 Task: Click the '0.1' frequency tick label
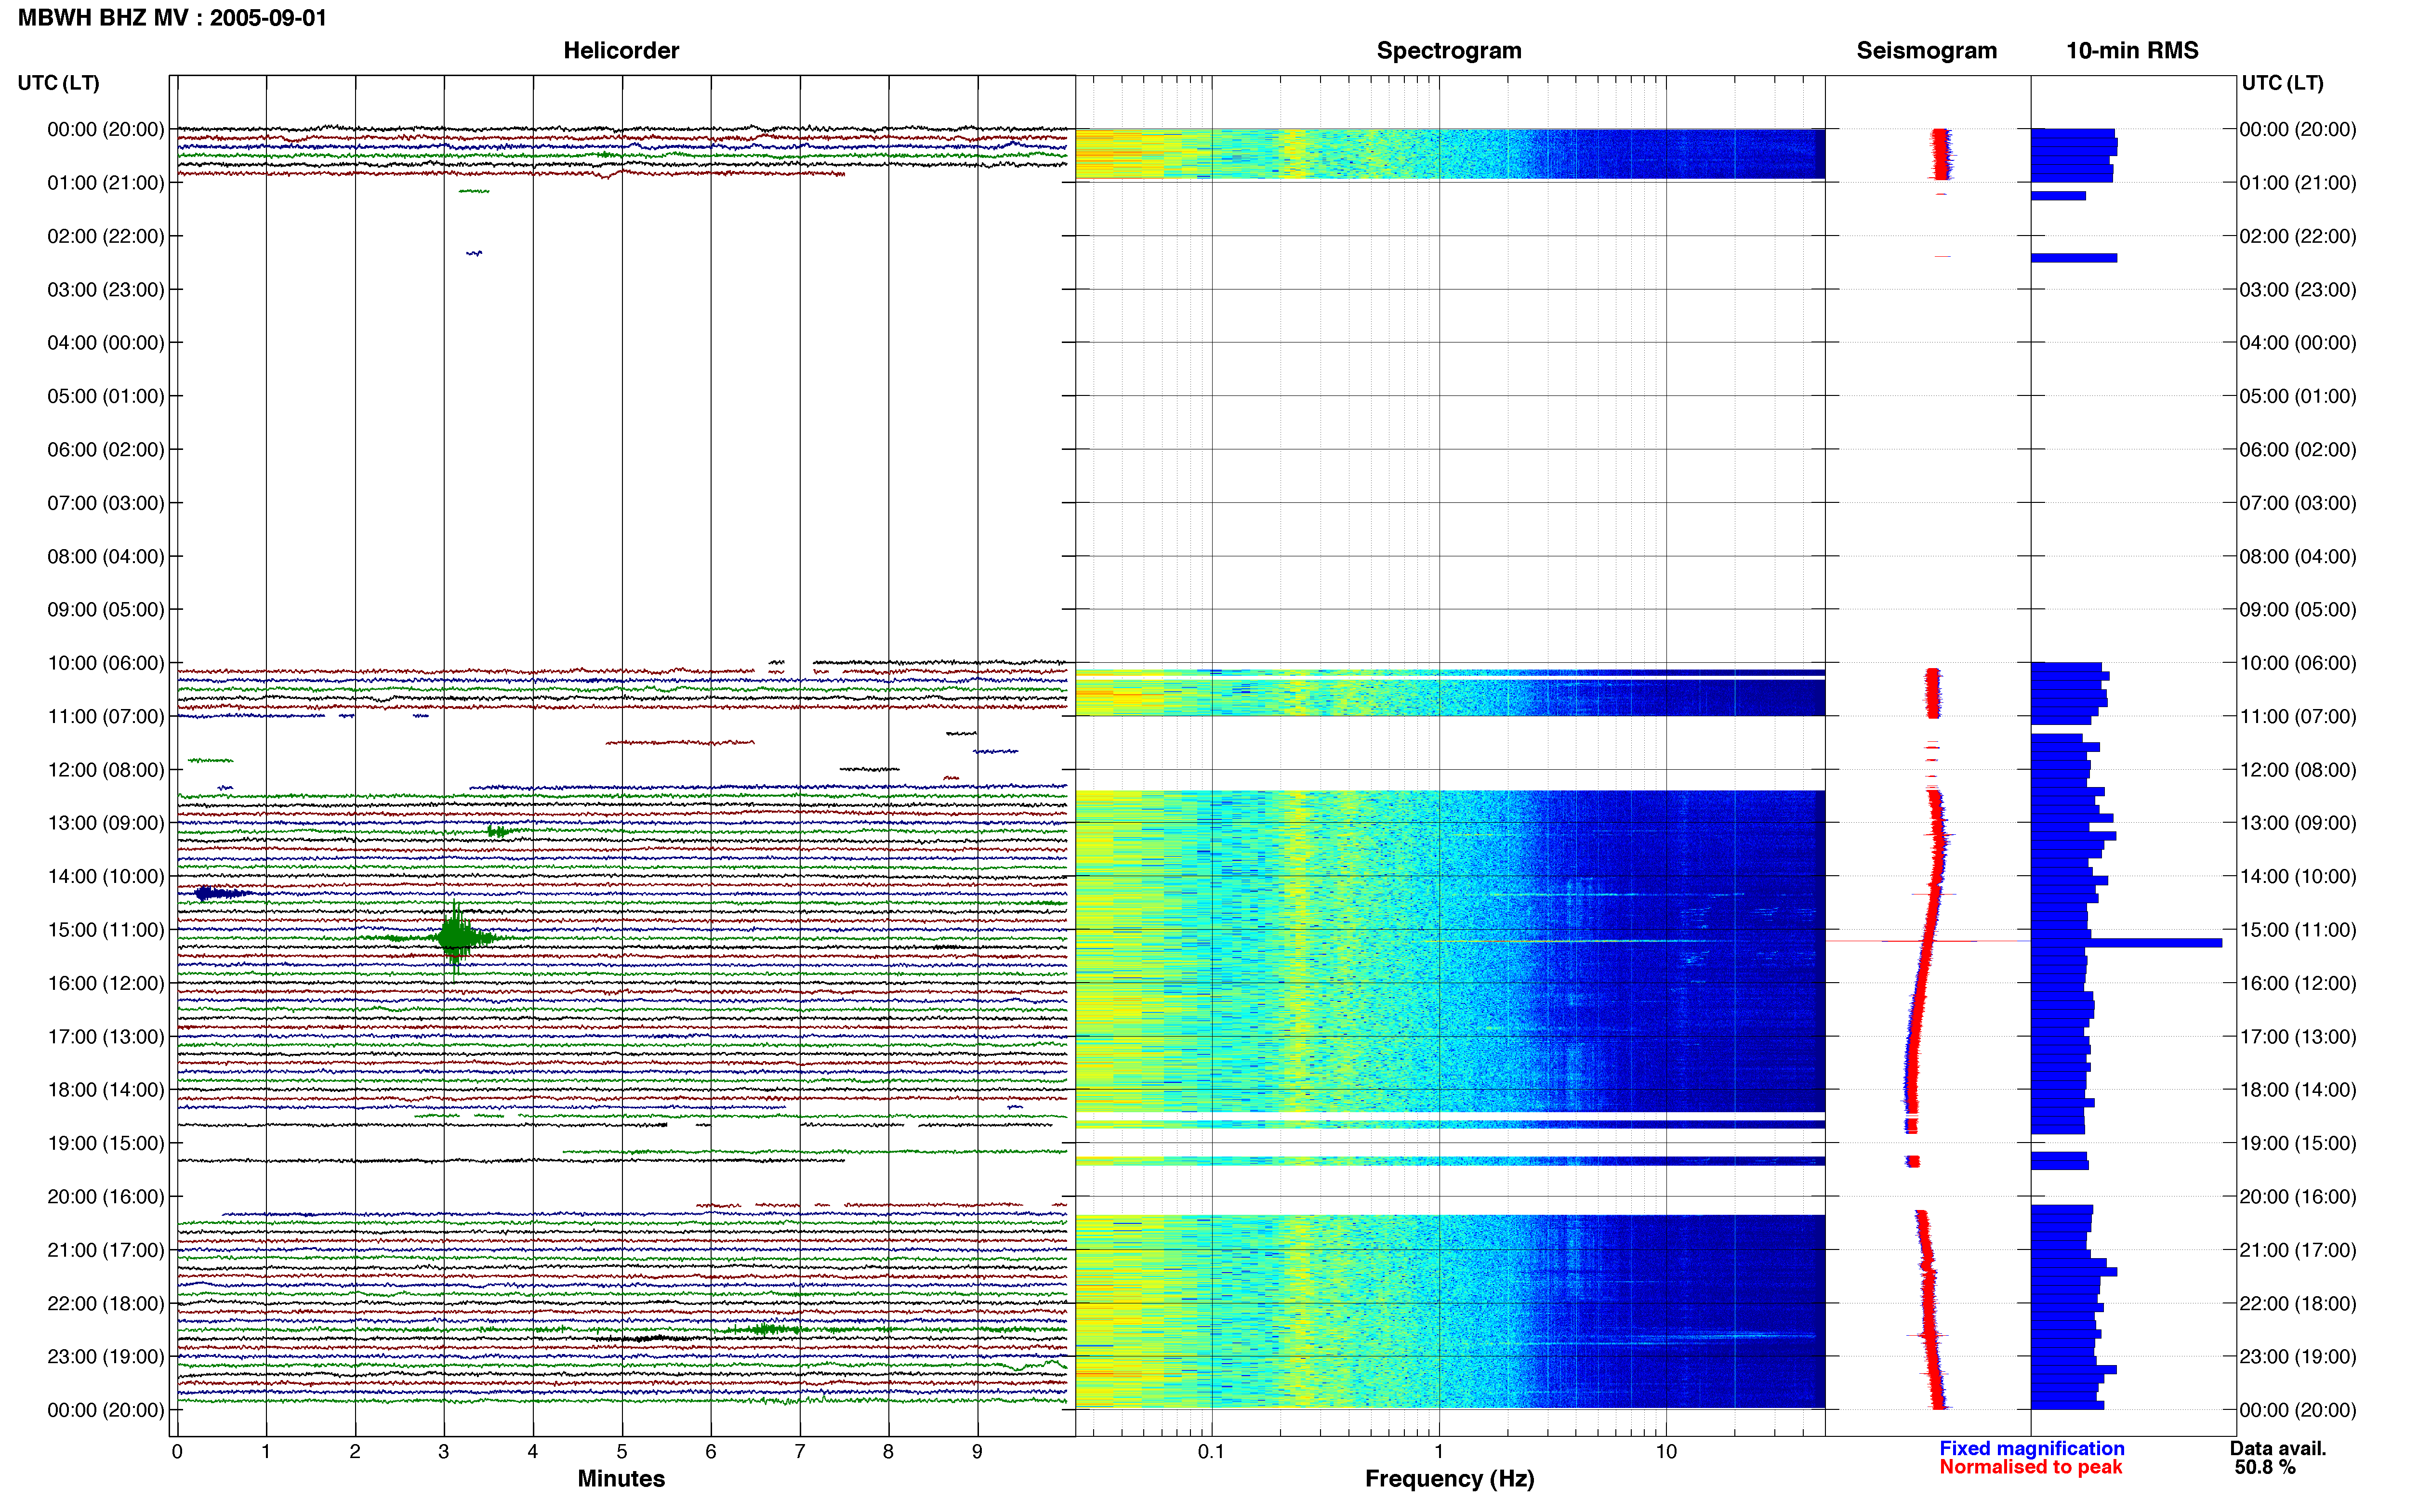[x=1211, y=1451]
